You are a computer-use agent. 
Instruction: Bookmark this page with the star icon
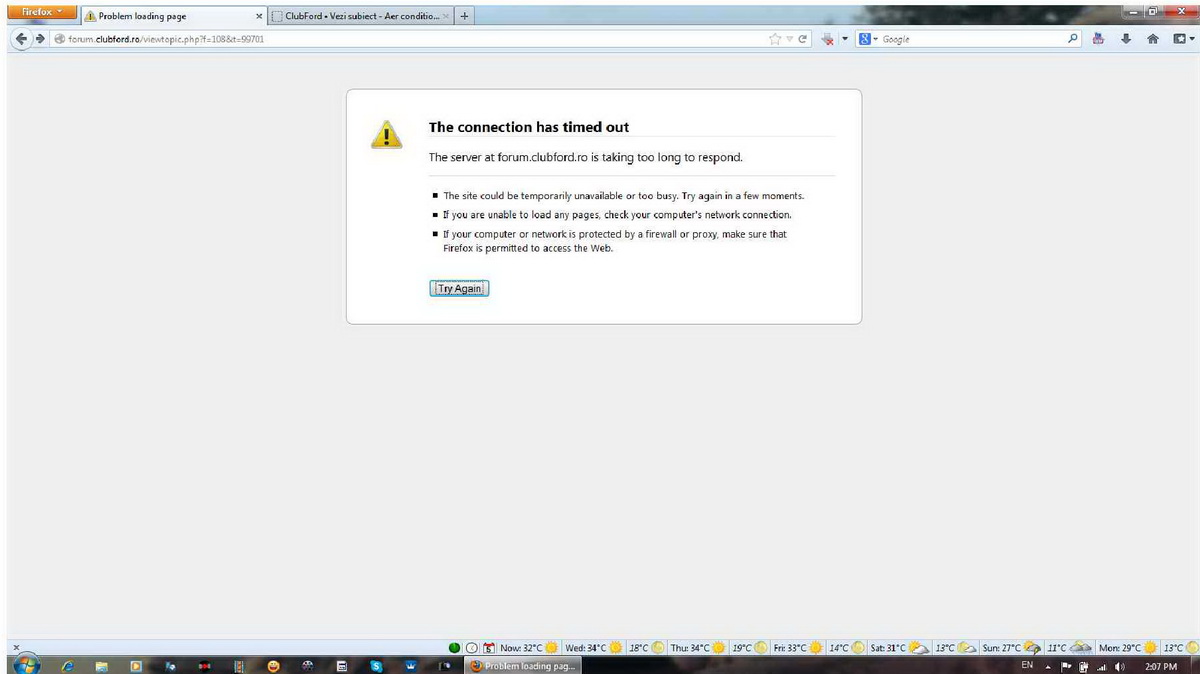pos(774,39)
